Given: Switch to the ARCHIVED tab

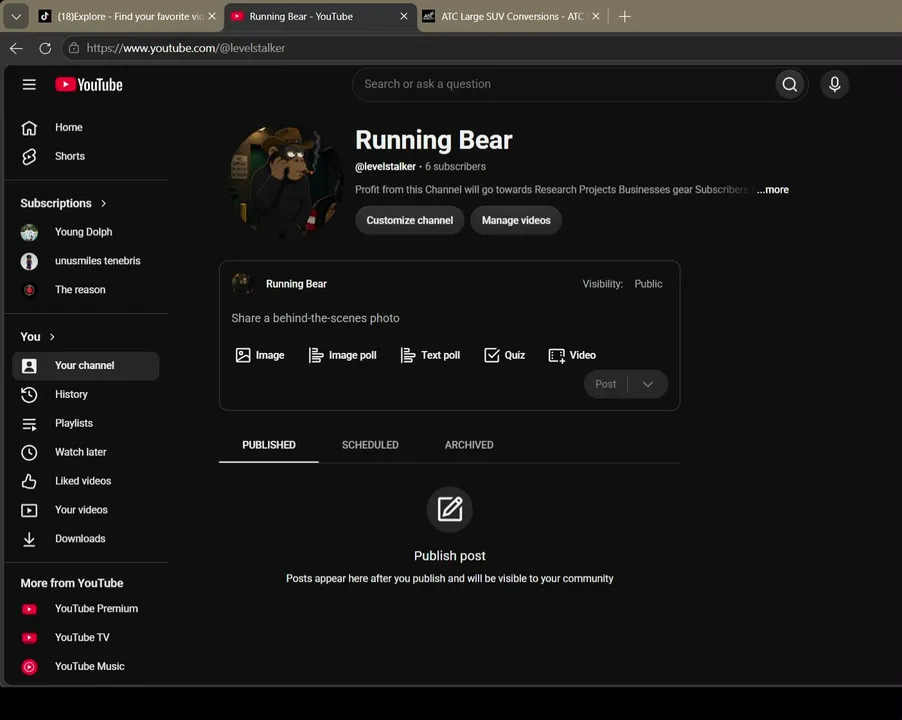Looking at the screenshot, I should (469, 445).
